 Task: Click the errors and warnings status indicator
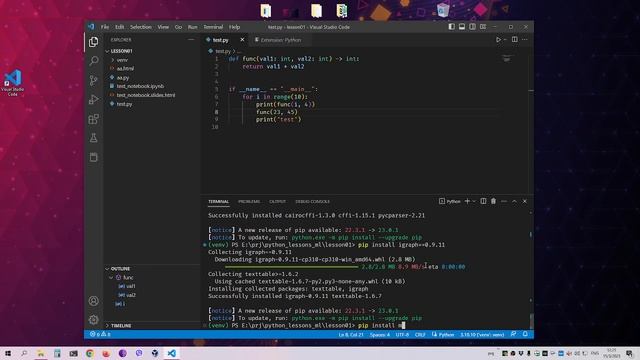100,334
